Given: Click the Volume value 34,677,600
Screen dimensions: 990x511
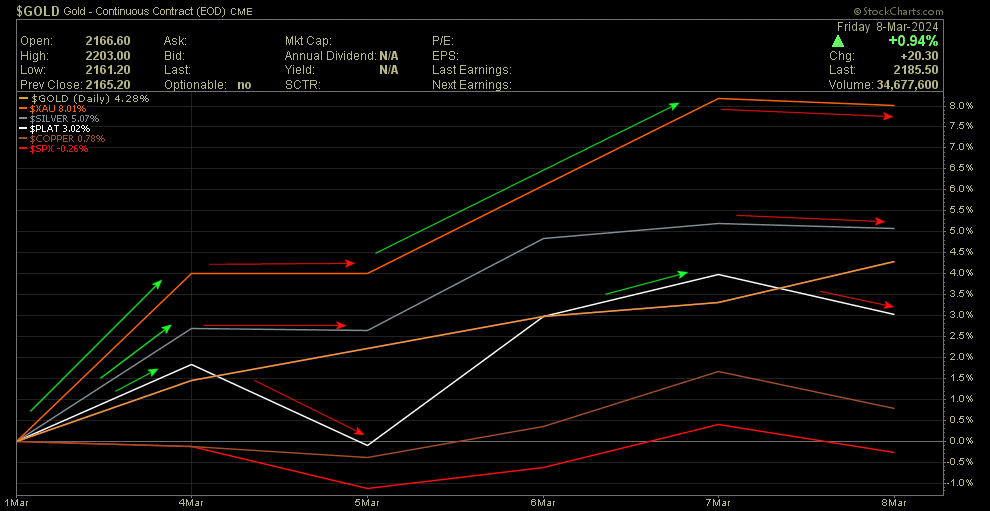Looking at the screenshot, I should (908, 85).
